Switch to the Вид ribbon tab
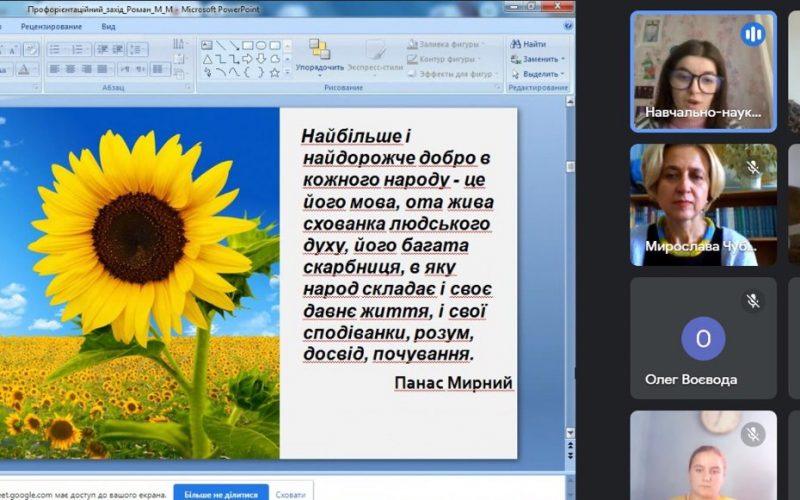Screen dimensions: 800x500 [108, 26]
